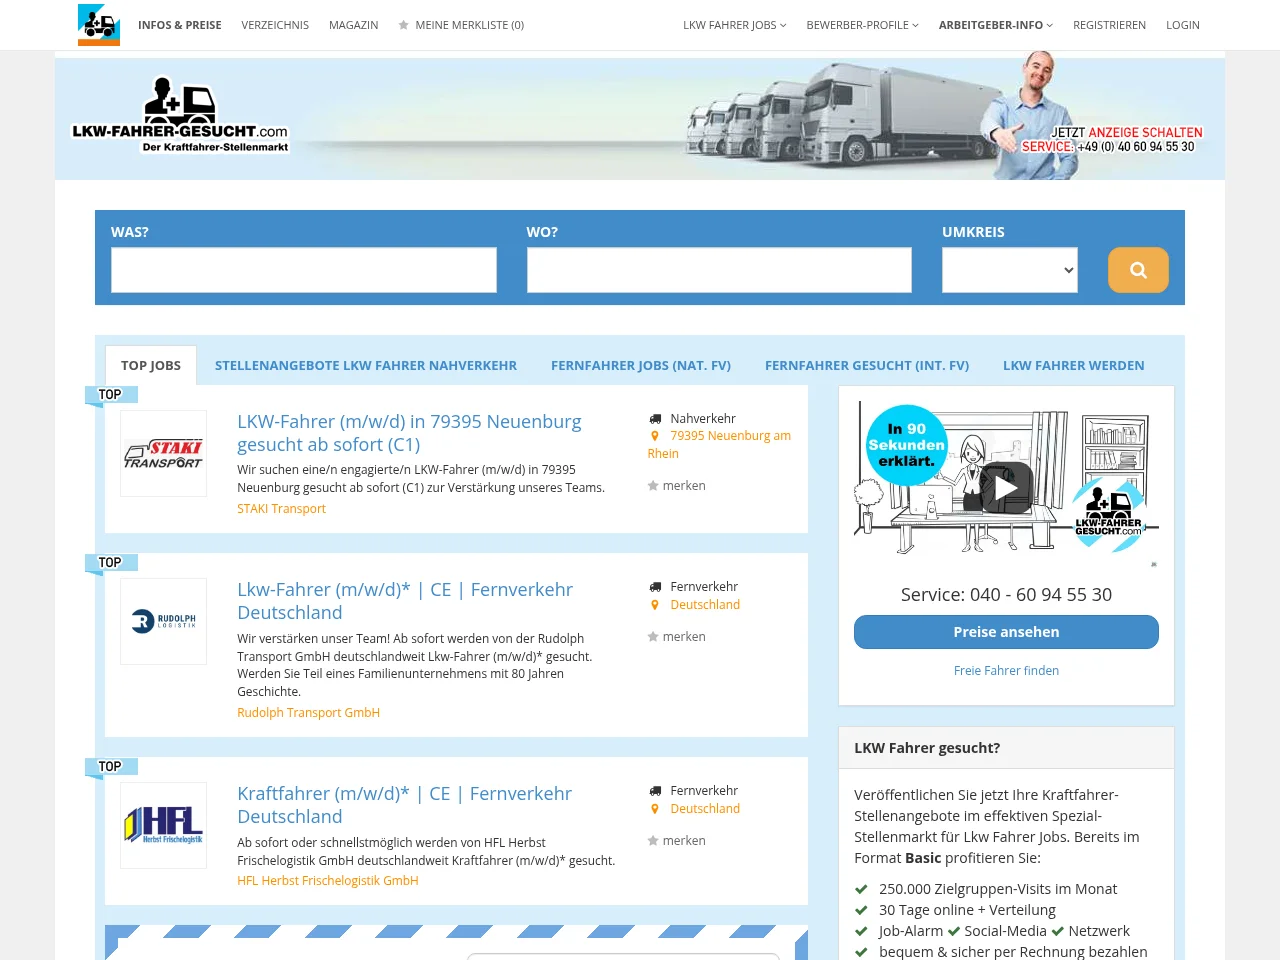
Task: Open Registrieren page
Action: point(1110,25)
